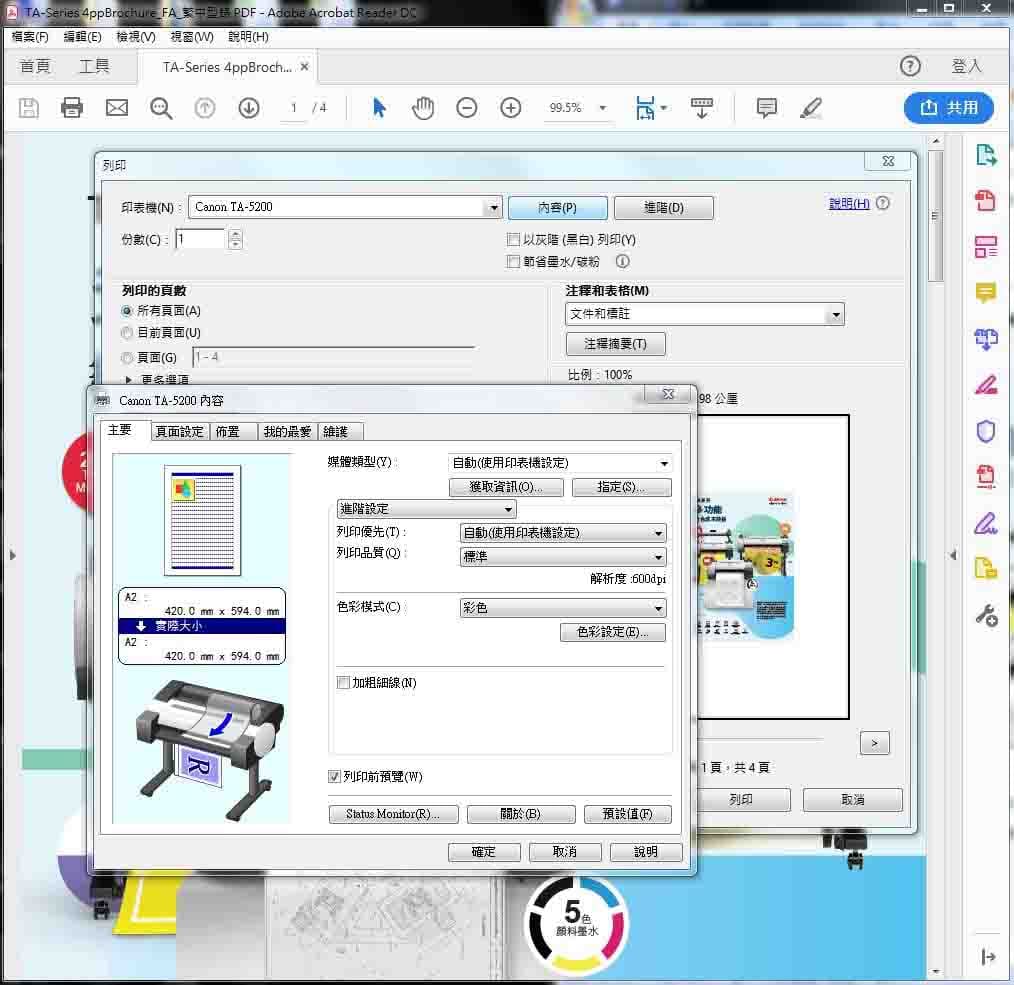Go to next page with down arrow
Screen dimensions: 1014x985
(249, 108)
